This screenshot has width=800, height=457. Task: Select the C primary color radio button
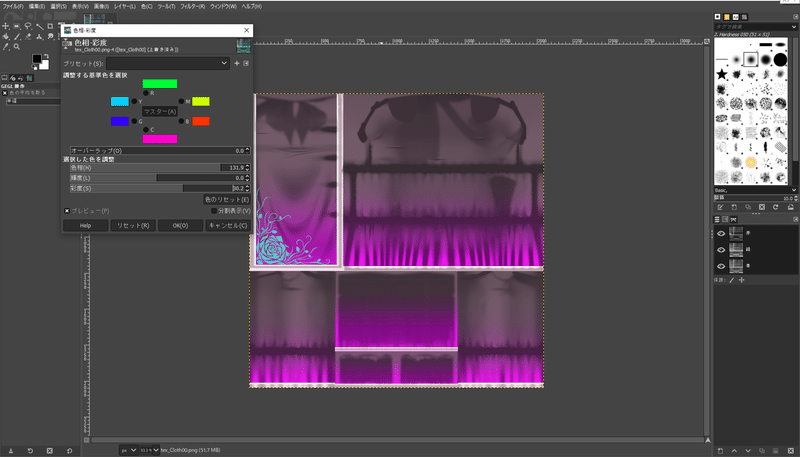coord(146,130)
